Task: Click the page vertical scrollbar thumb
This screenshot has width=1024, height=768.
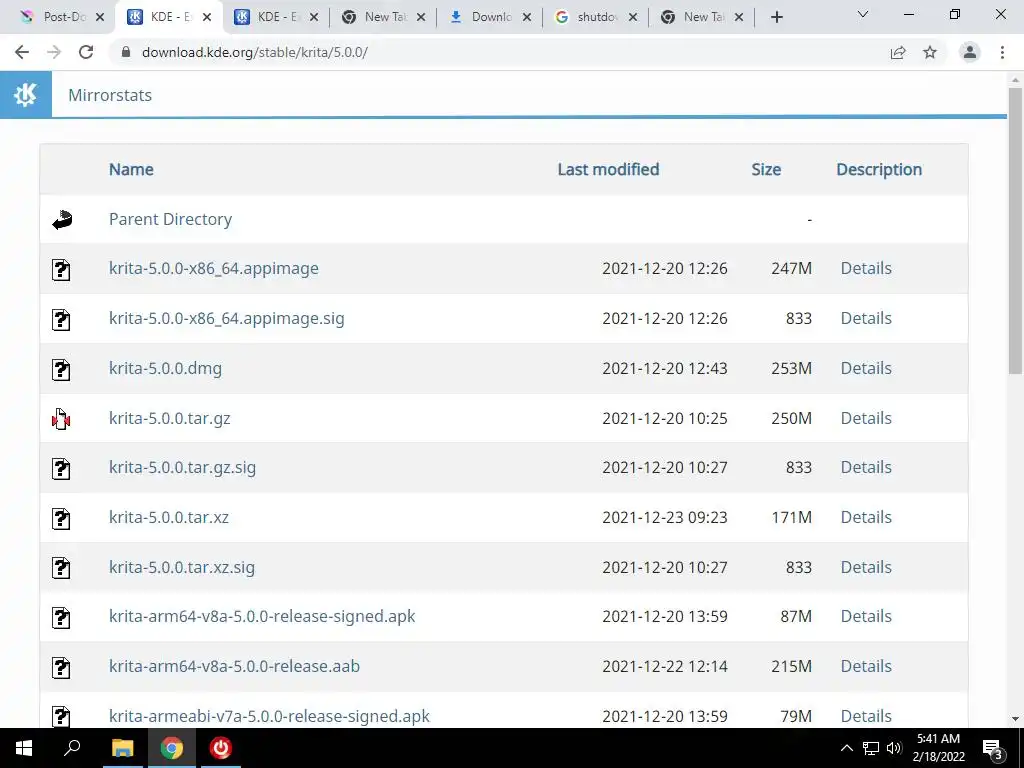Action: coord(1015,231)
